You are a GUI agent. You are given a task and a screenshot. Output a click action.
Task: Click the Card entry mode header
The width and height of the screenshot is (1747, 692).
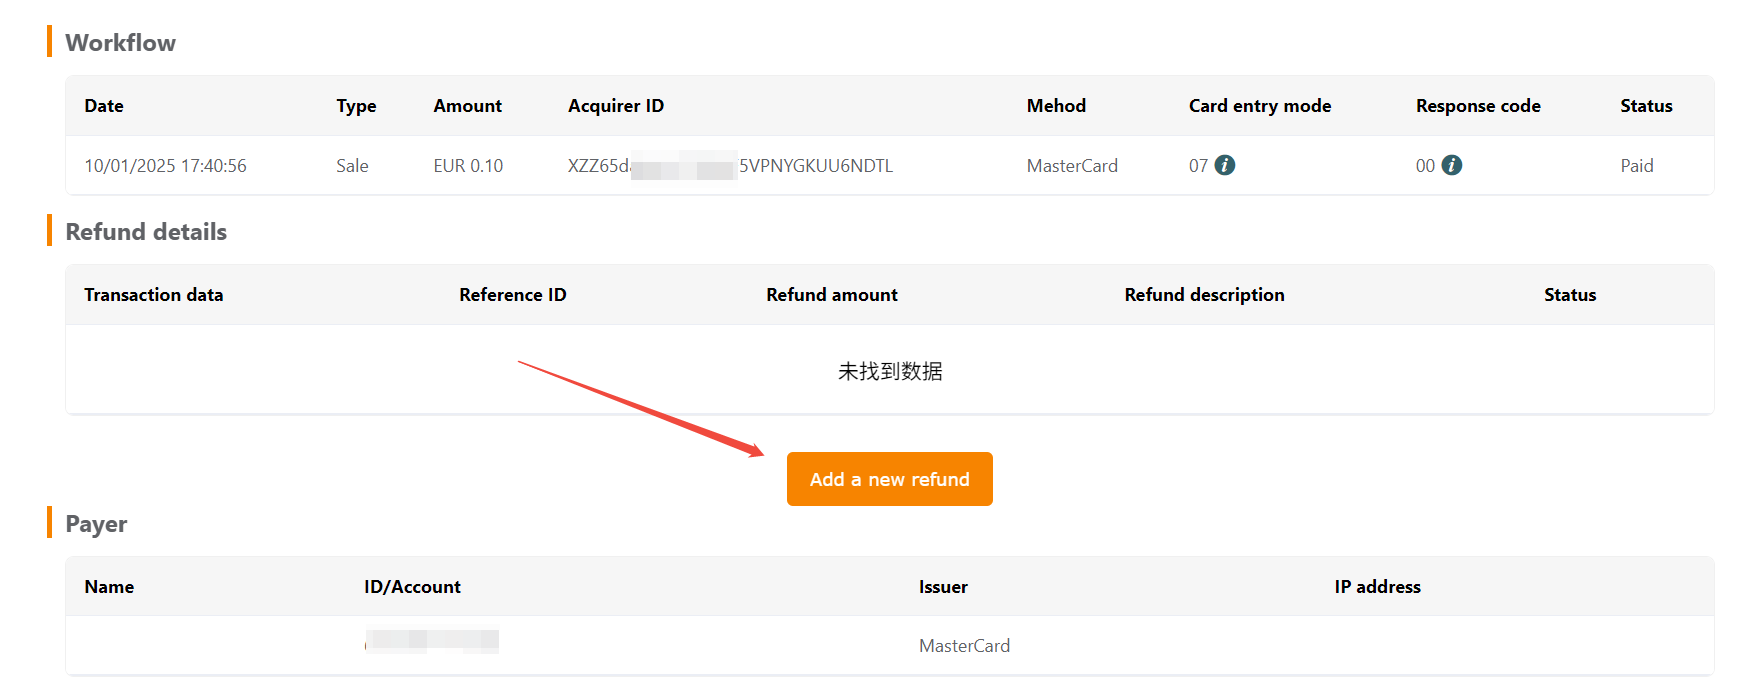[1260, 106]
